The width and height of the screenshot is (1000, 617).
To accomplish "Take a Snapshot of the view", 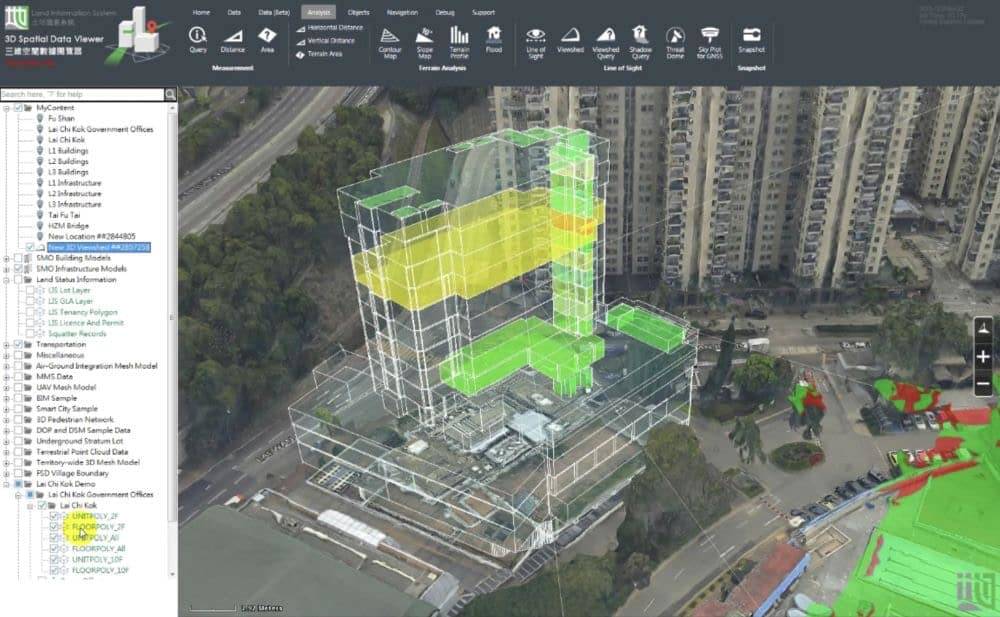I will 751,40.
